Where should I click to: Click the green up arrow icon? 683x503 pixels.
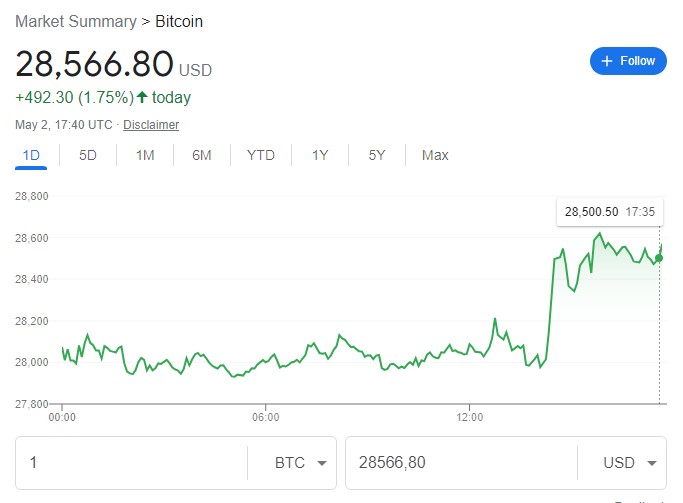pos(143,98)
